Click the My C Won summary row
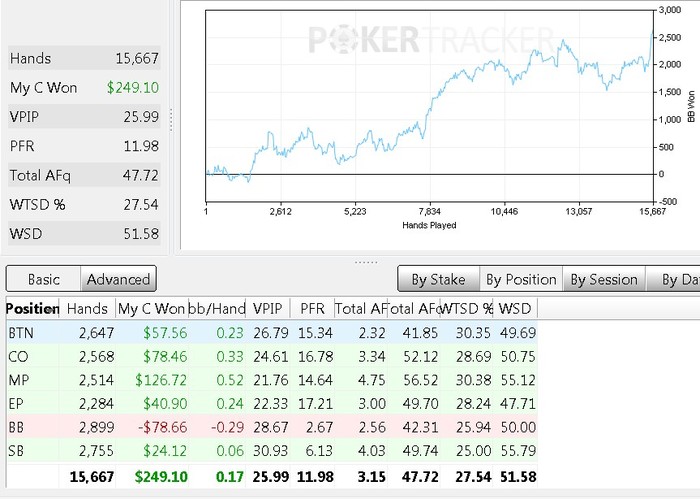700x499 pixels. (84, 87)
